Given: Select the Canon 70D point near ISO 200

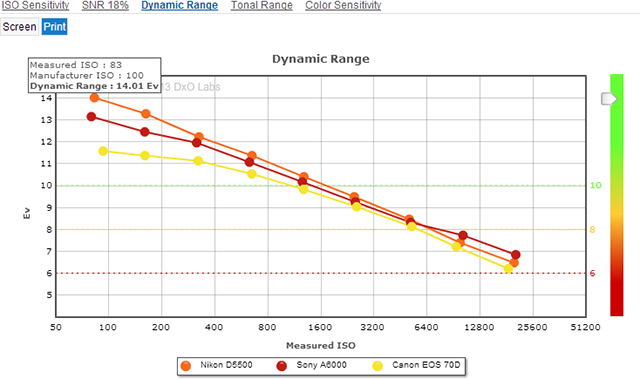Looking at the screenshot, I should point(145,155).
